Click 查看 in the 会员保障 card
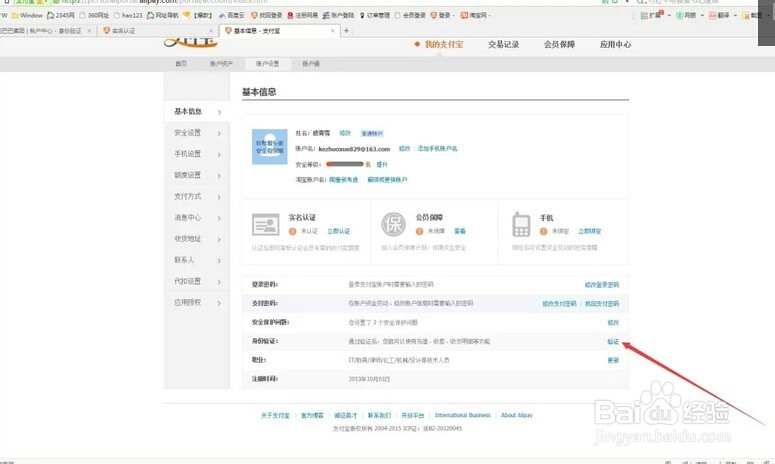 [x=460, y=231]
